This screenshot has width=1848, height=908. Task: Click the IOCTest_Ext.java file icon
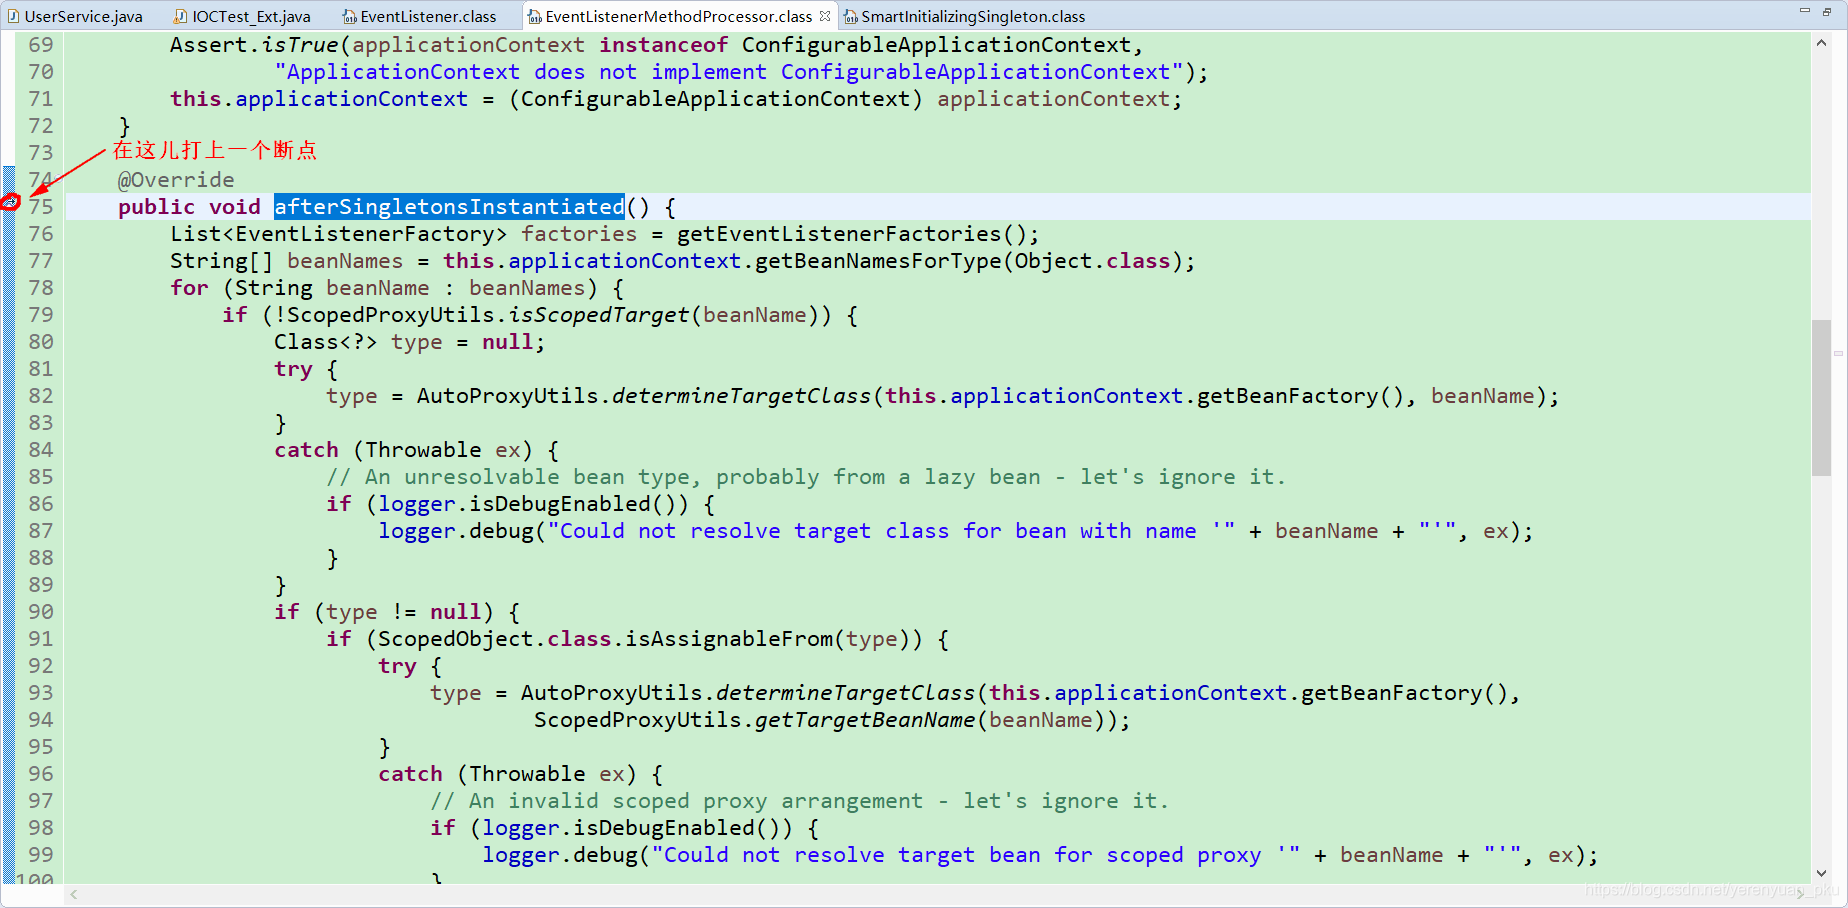(x=180, y=16)
